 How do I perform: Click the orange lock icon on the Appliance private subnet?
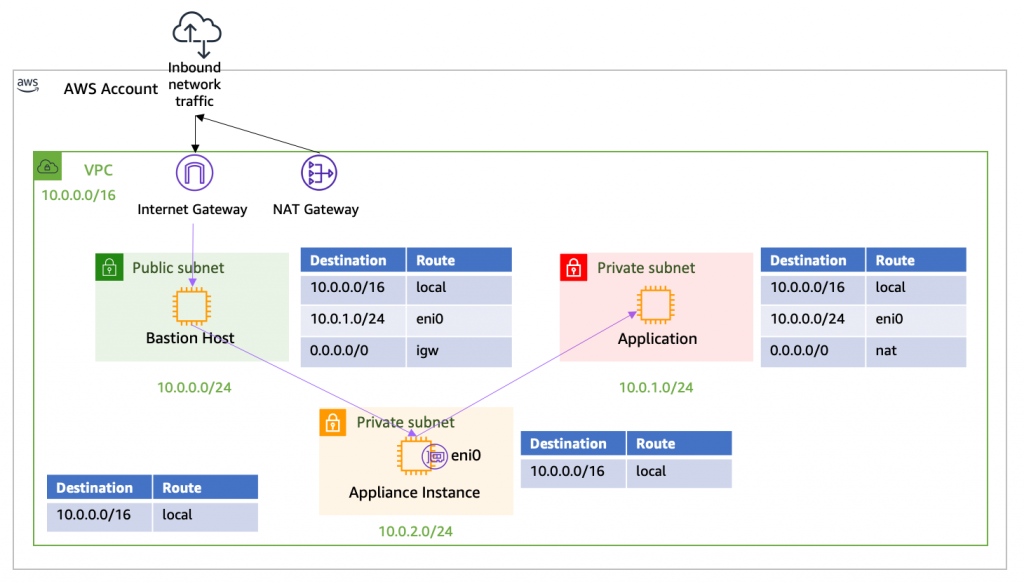tap(333, 421)
